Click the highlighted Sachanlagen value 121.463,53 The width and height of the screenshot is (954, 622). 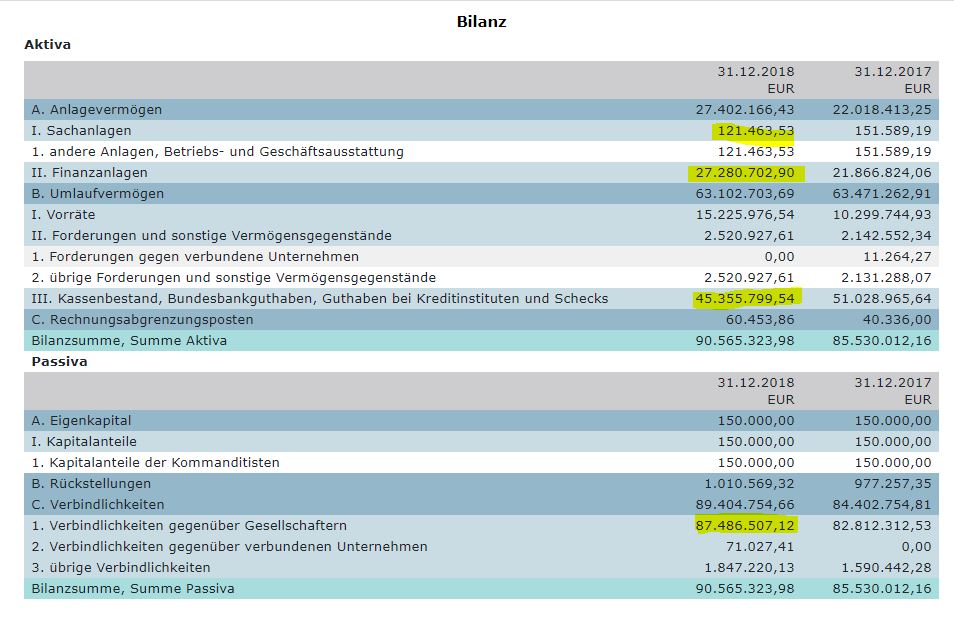[754, 131]
